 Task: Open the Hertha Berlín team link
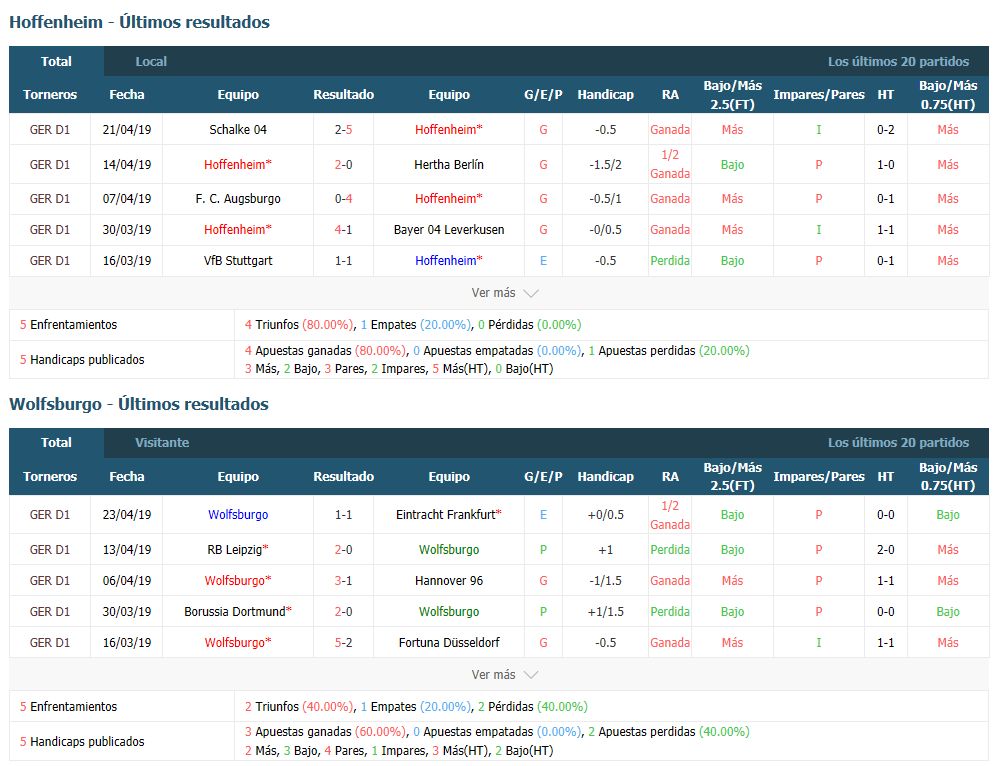449,165
